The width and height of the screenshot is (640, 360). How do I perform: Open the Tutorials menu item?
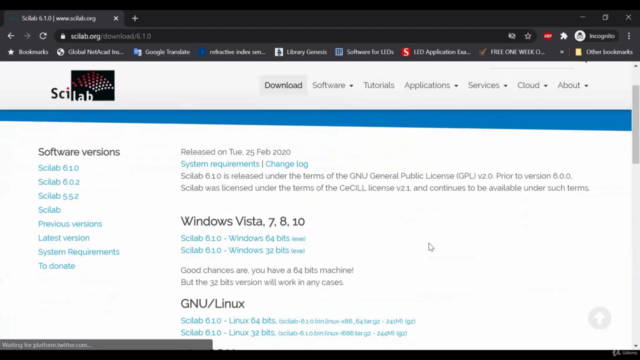379,85
